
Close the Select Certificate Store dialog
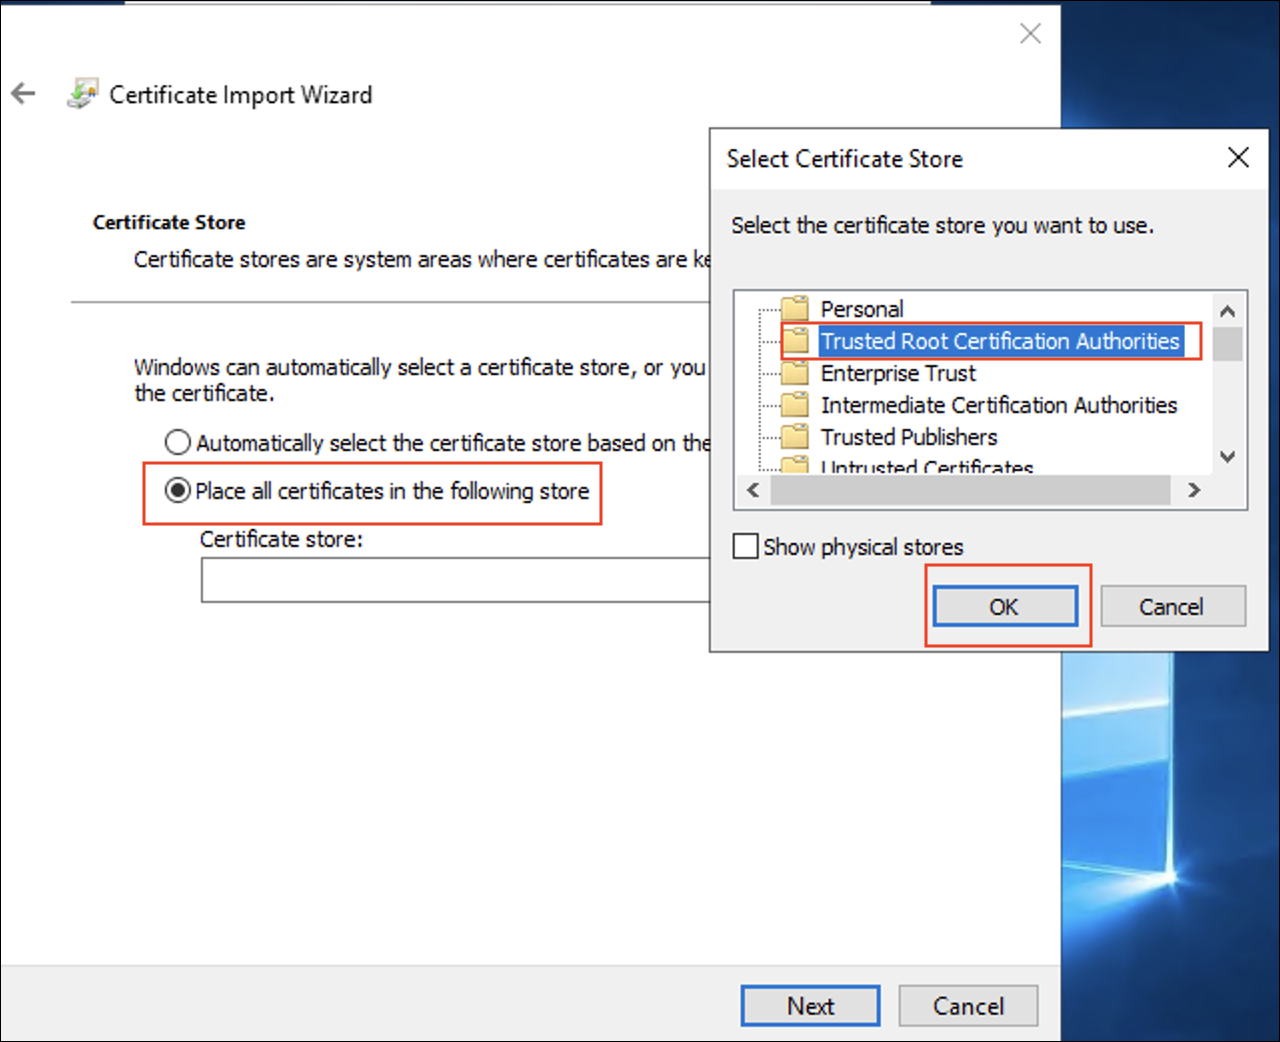click(x=1238, y=158)
